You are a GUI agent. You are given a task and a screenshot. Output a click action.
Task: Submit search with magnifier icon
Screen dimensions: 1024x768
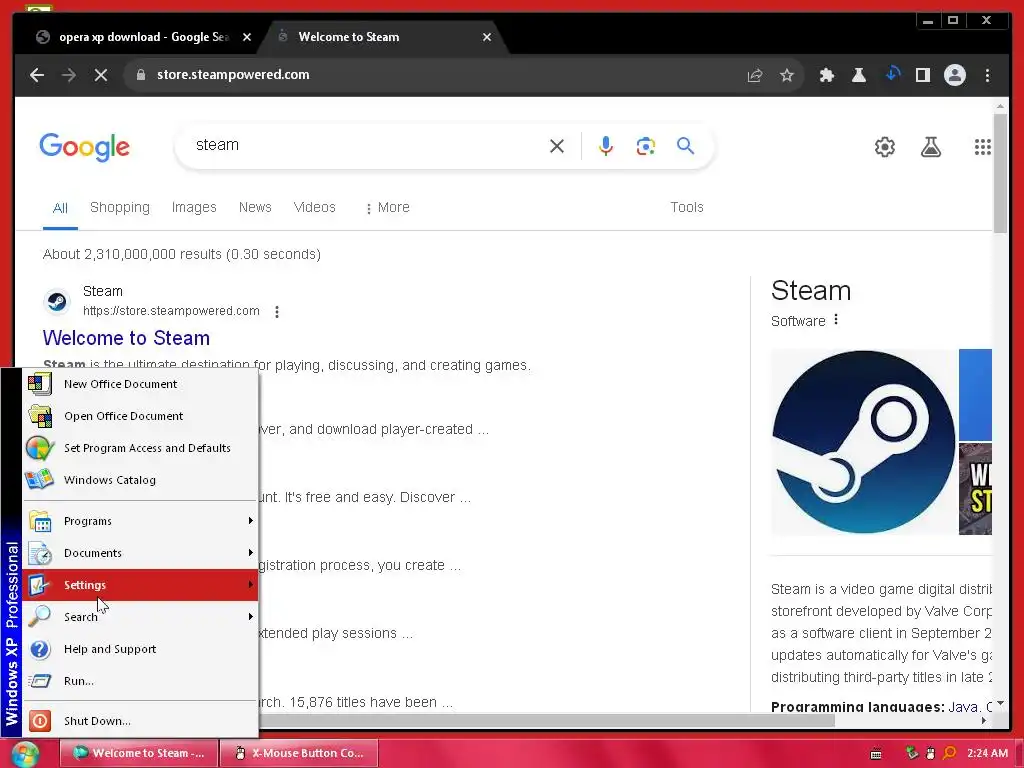685,146
